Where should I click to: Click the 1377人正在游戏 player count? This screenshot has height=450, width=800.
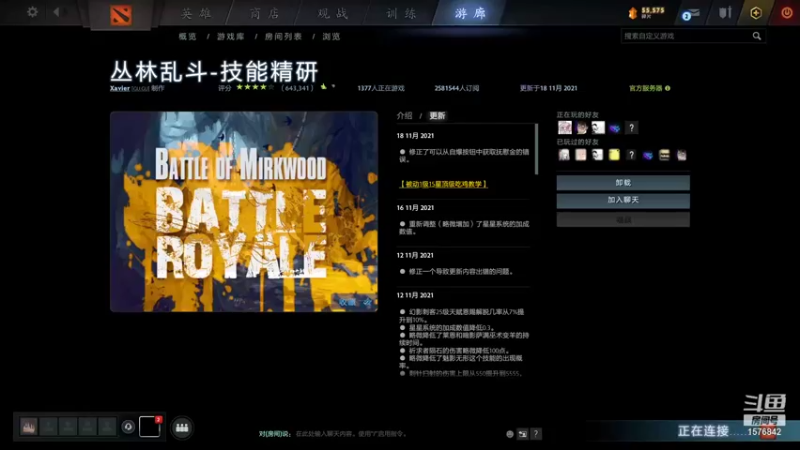click(x=381, y=88)
